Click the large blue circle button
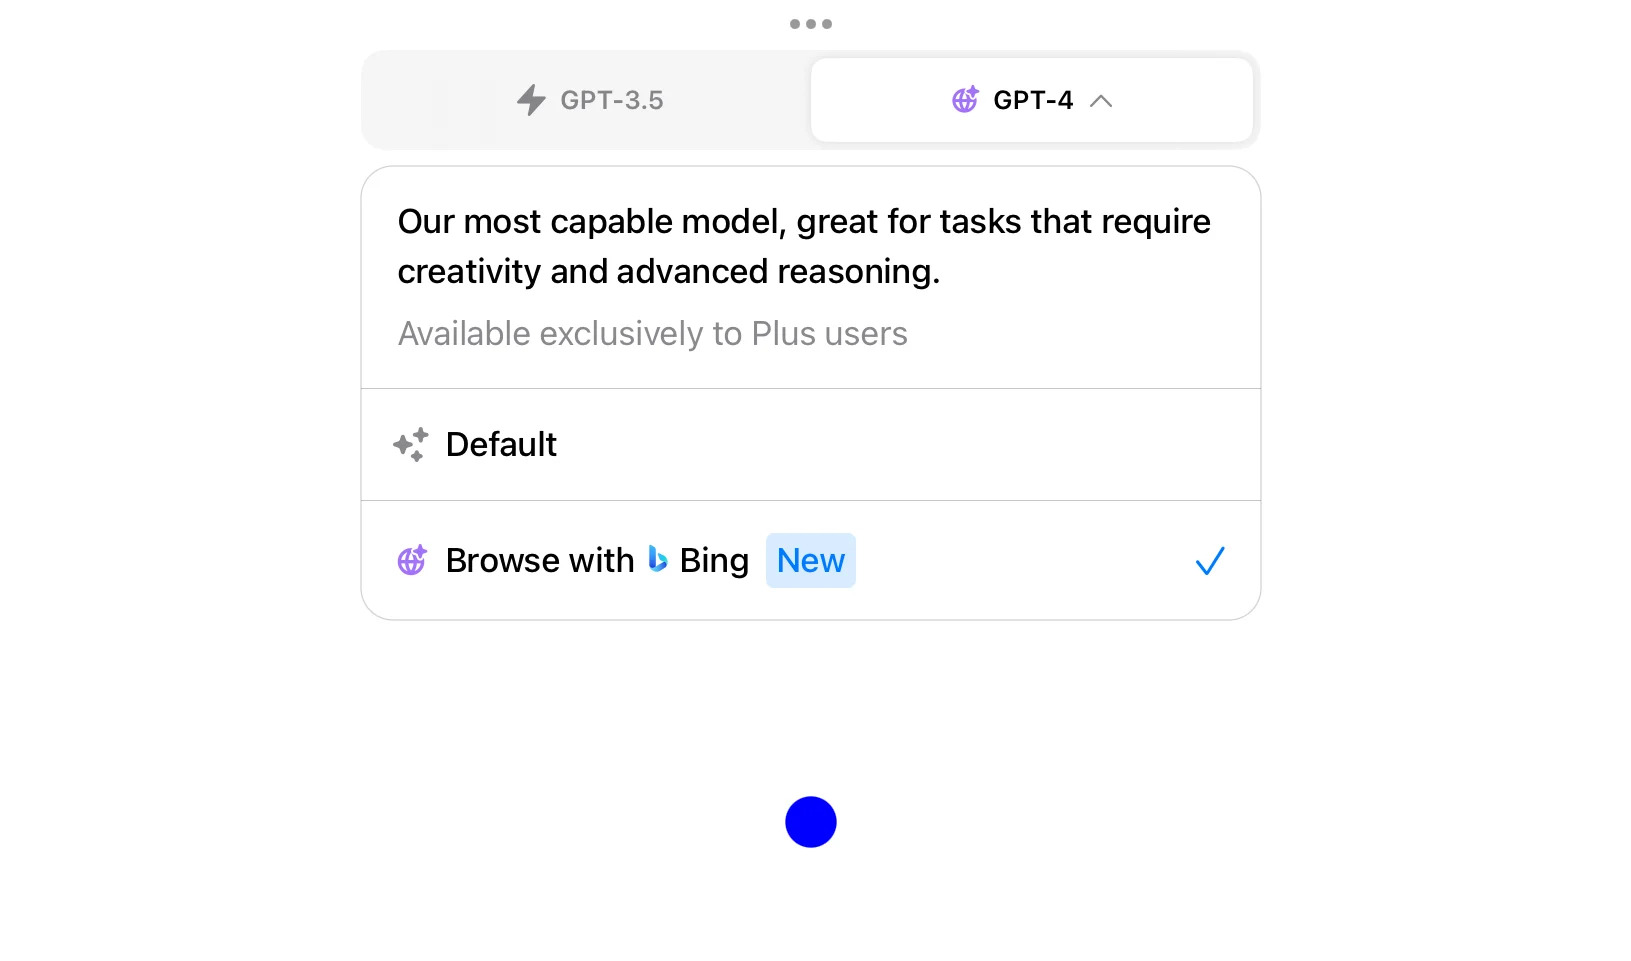Screen dimensions: 1631x961 [810, 822]
